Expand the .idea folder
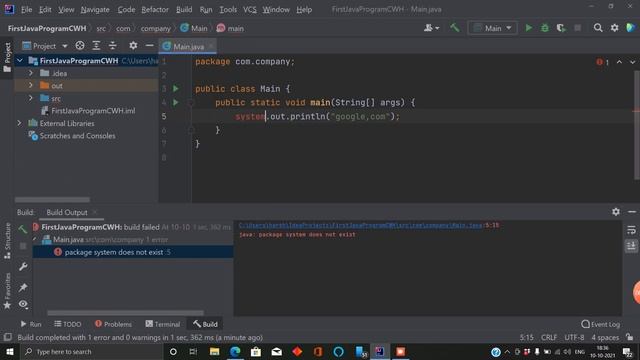 pos(31,73)
